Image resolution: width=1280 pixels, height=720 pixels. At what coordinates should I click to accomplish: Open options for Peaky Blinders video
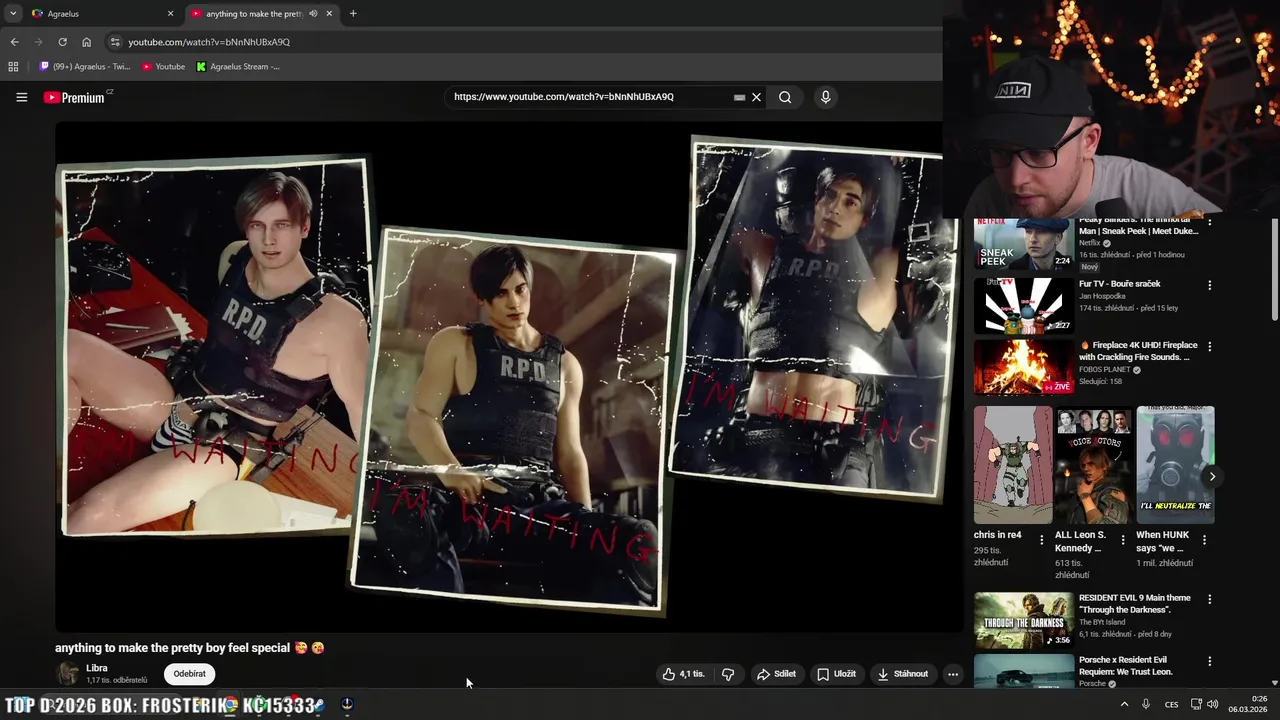(1210, 223)
